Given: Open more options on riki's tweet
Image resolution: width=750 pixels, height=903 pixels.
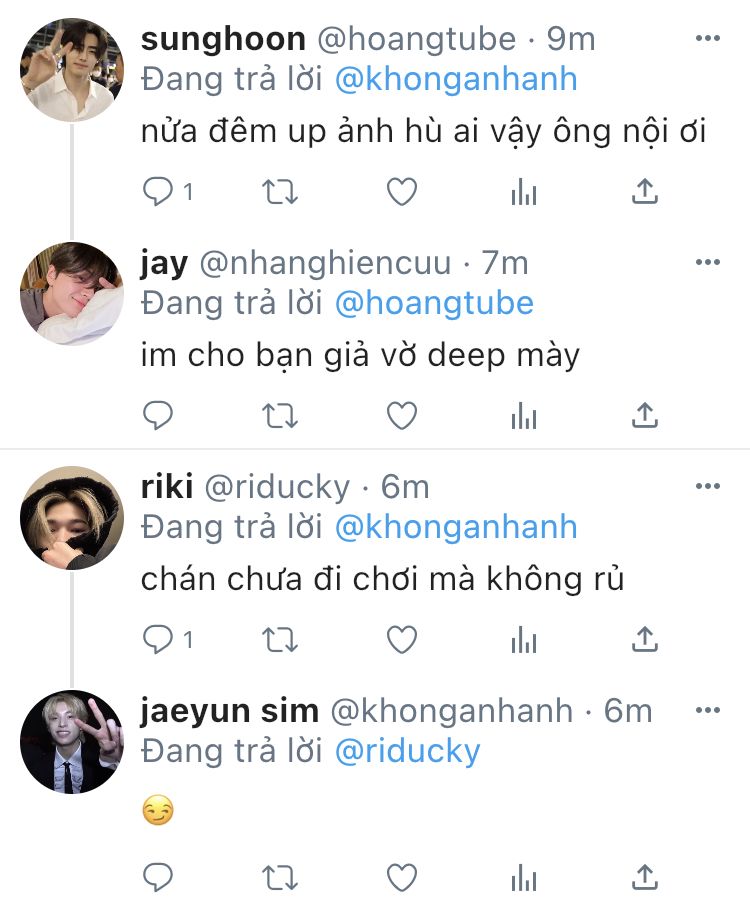Looking at the screenshot, I should [708, 486].
